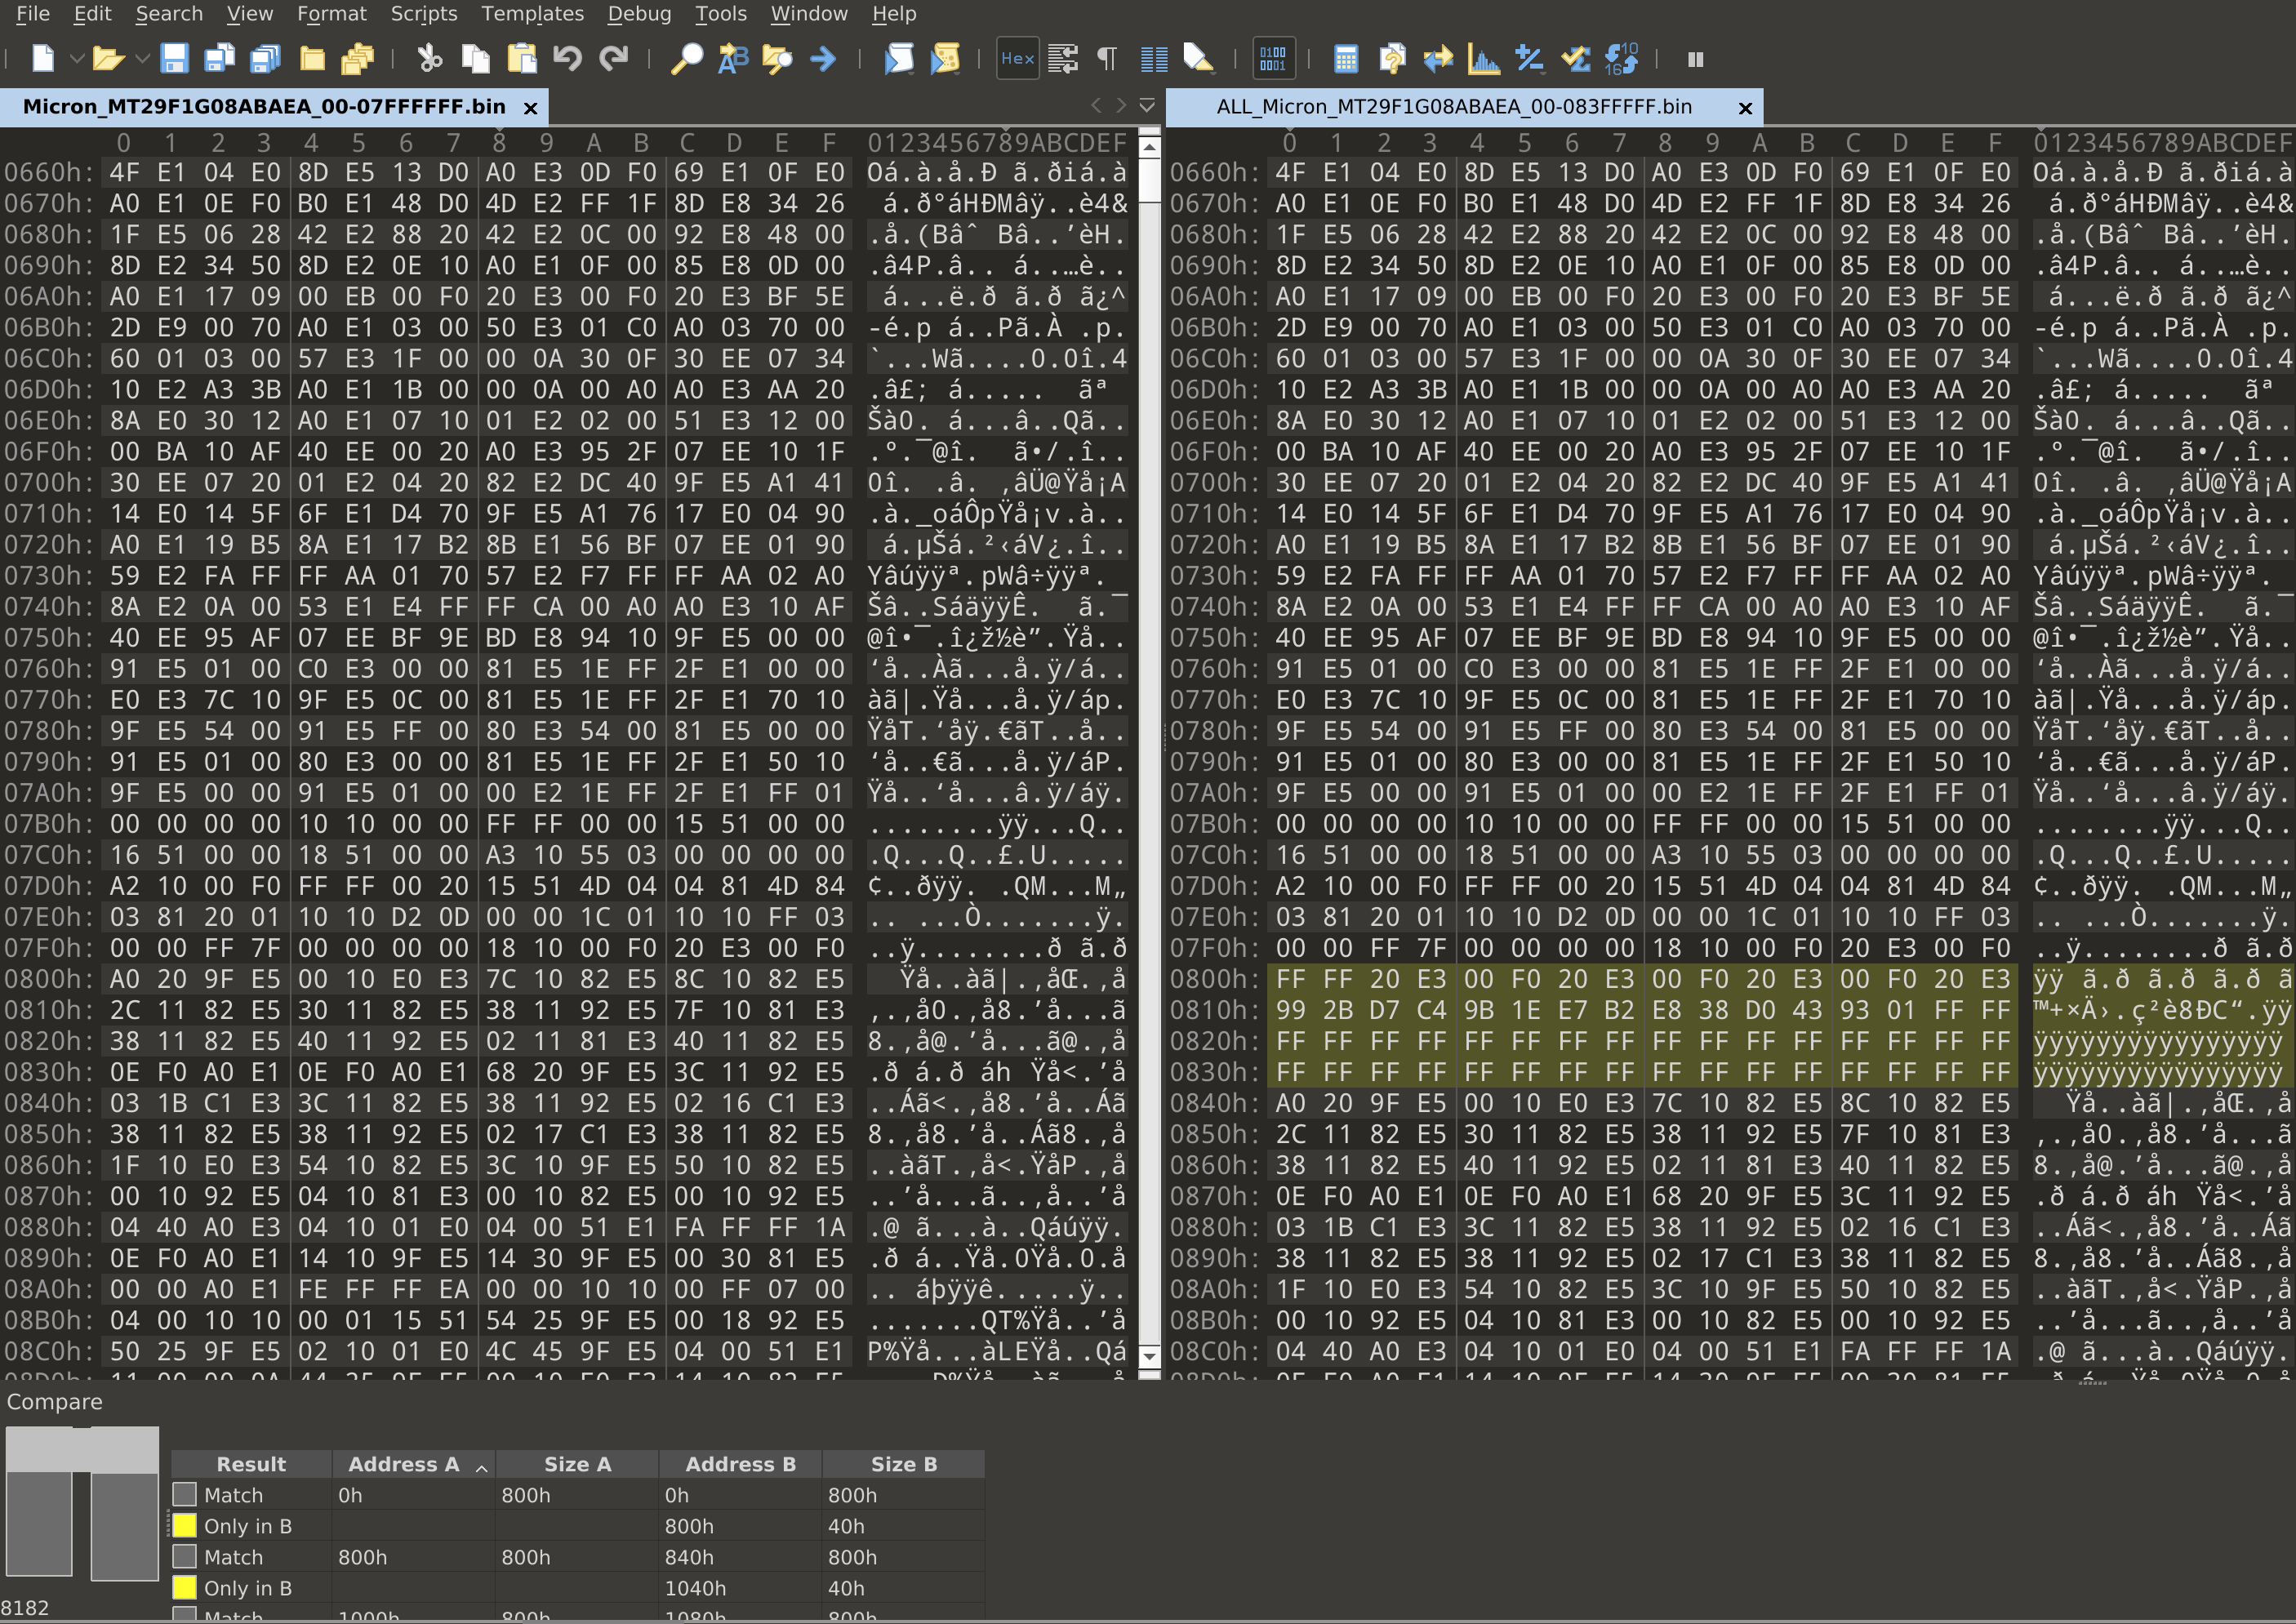
Task: Click the tab bar right arrow
Action: tap(1121, 105)
